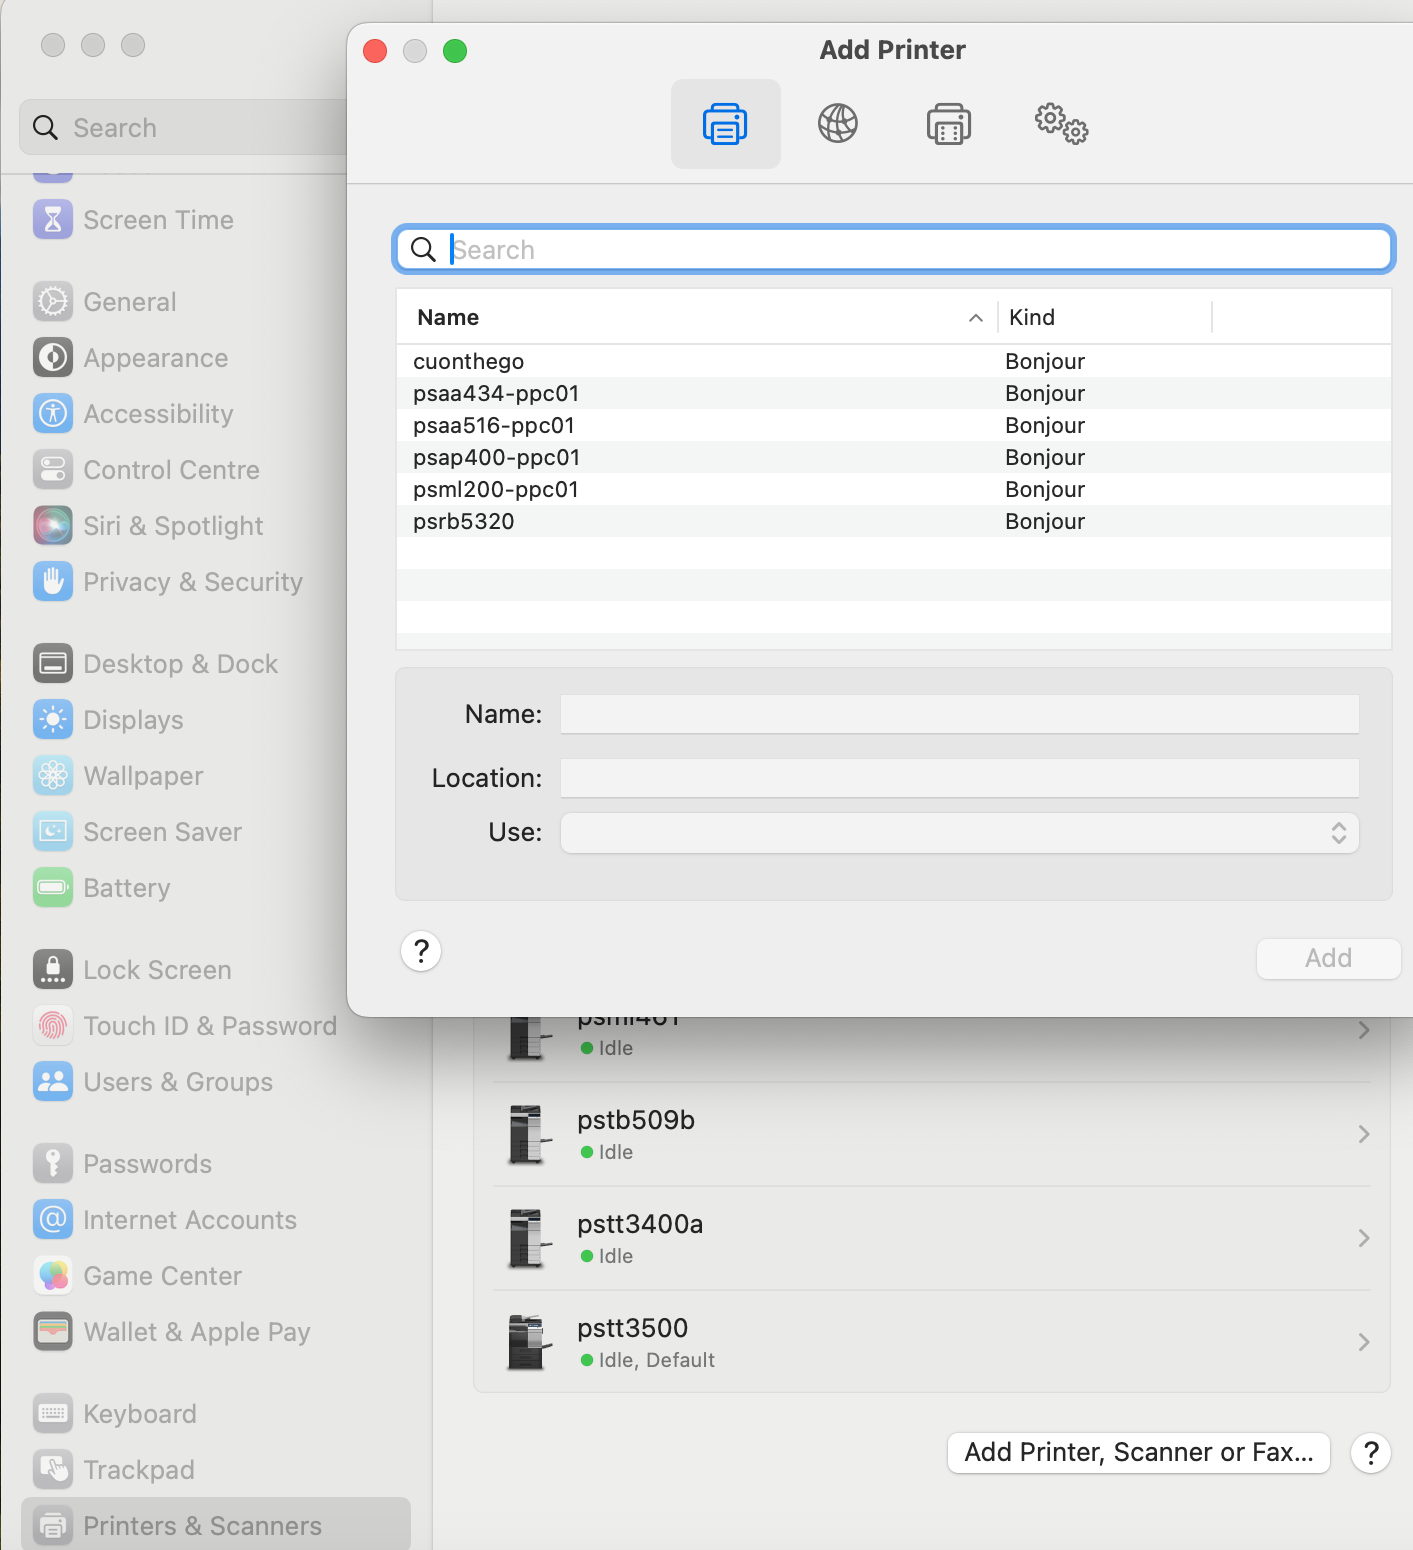Go to Wallpaper settings in sidebar
The width and height of the screenshot is (1413, 1550).
[x=143, y=776]
